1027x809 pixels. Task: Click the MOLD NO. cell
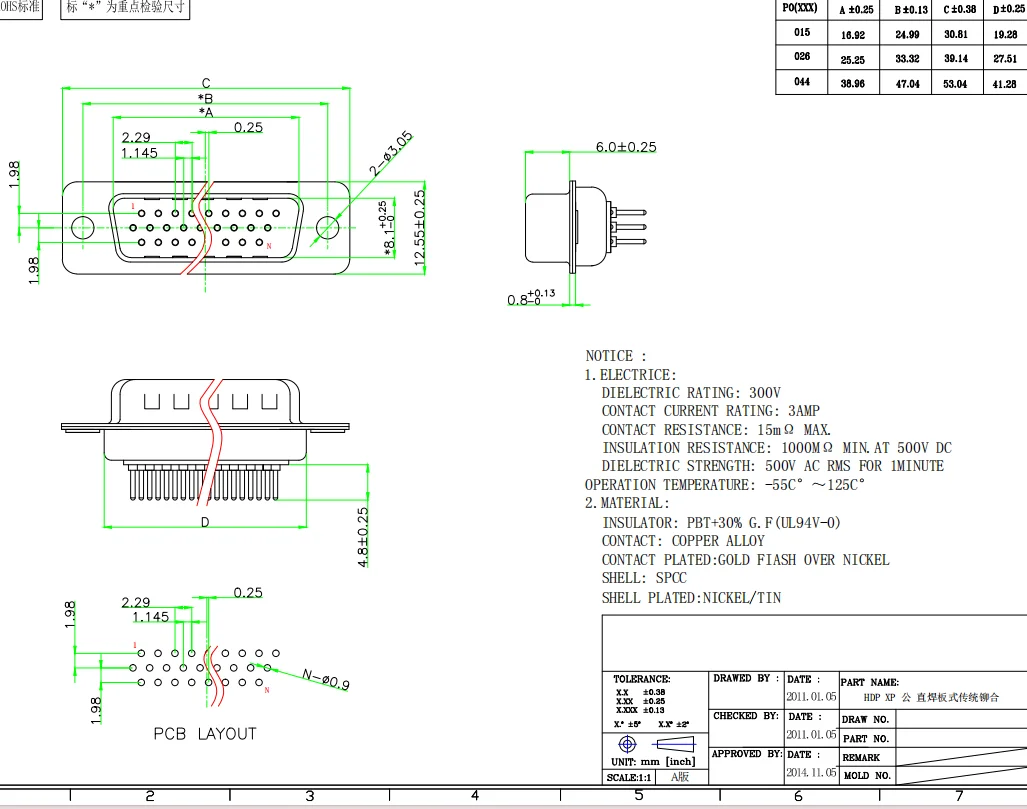[866, 775]
